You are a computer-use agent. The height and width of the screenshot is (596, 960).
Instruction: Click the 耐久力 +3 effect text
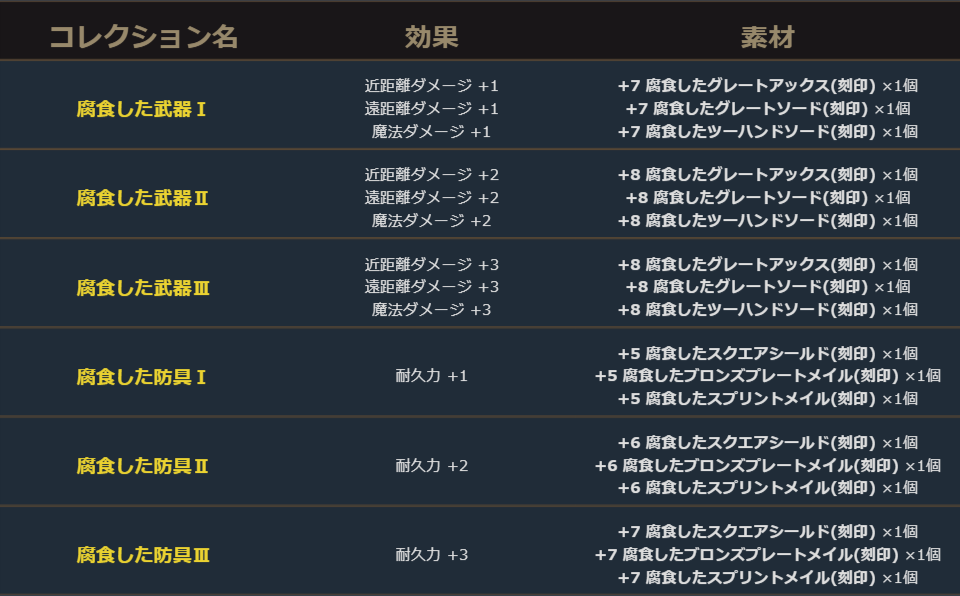(x=431, y=554)
